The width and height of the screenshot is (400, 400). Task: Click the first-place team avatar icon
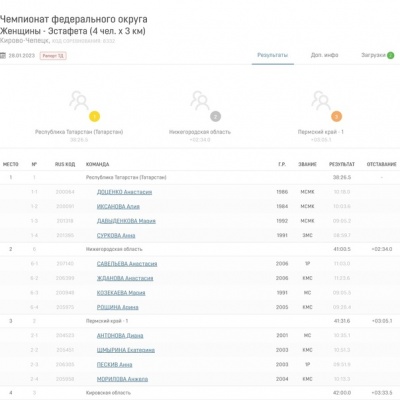[79, 100]
